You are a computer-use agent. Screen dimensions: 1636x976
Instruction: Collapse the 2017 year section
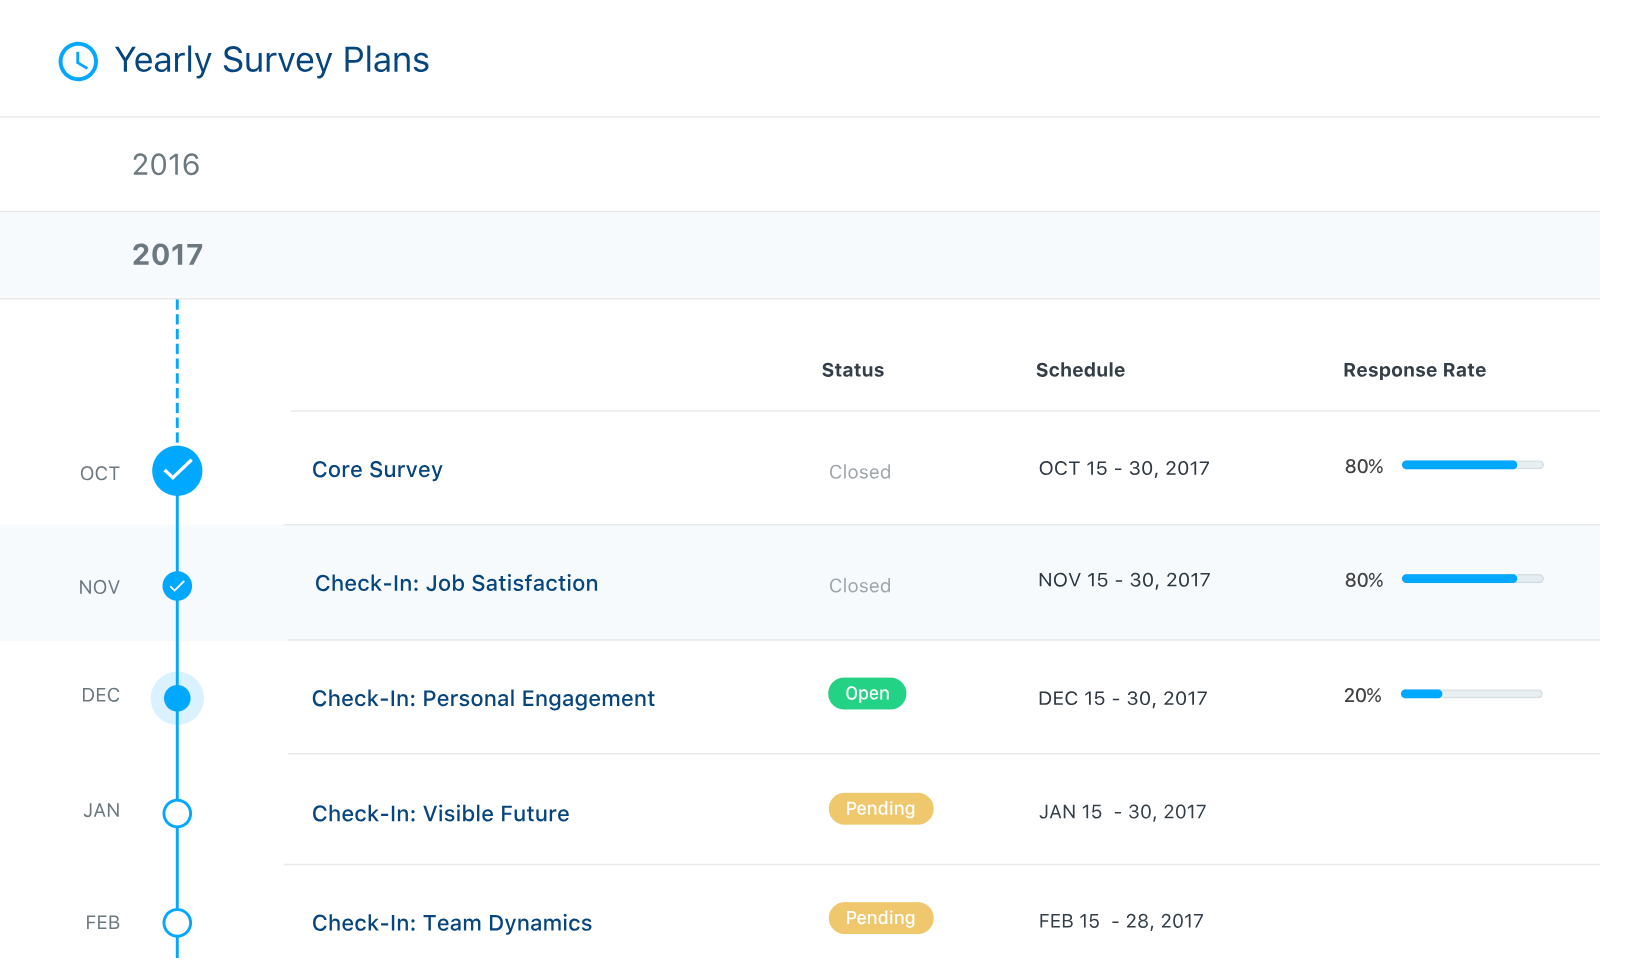pos(800,255)
